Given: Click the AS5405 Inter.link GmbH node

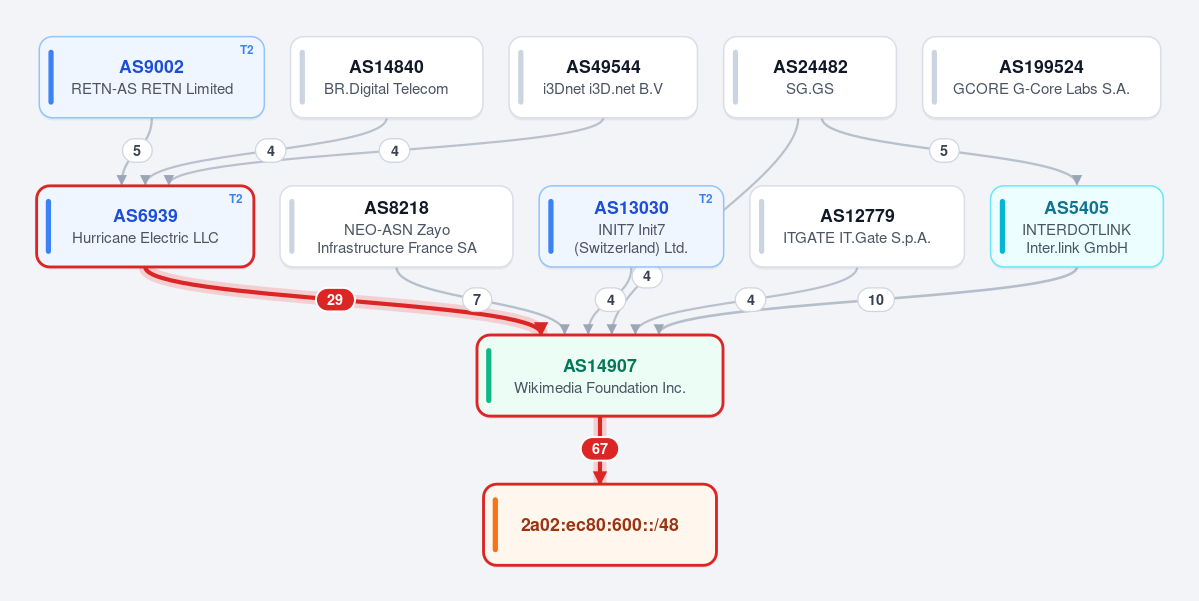Looking at the screenshot, I should click(1077, 226).
